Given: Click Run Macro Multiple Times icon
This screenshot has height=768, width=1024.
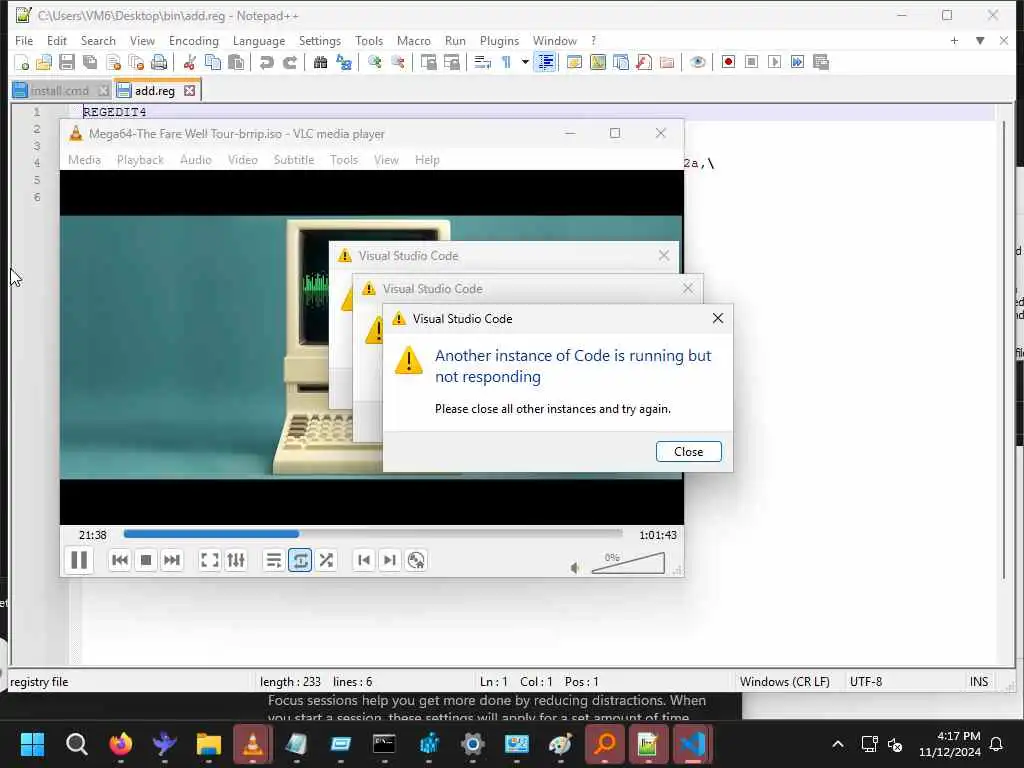Looking at the screenshot, I should coord(797,62).
